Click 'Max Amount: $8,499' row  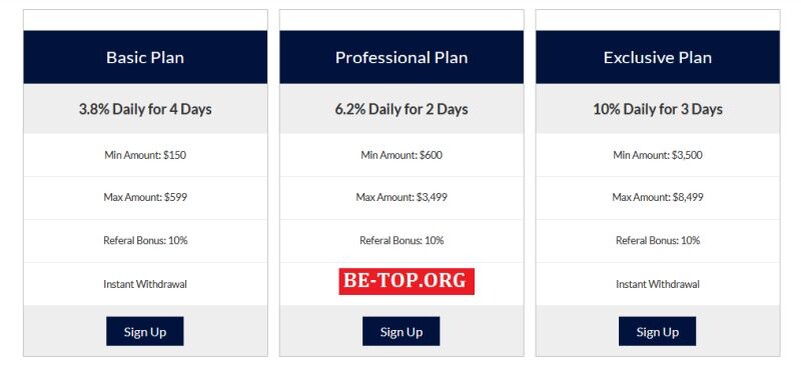pos(658,198)
